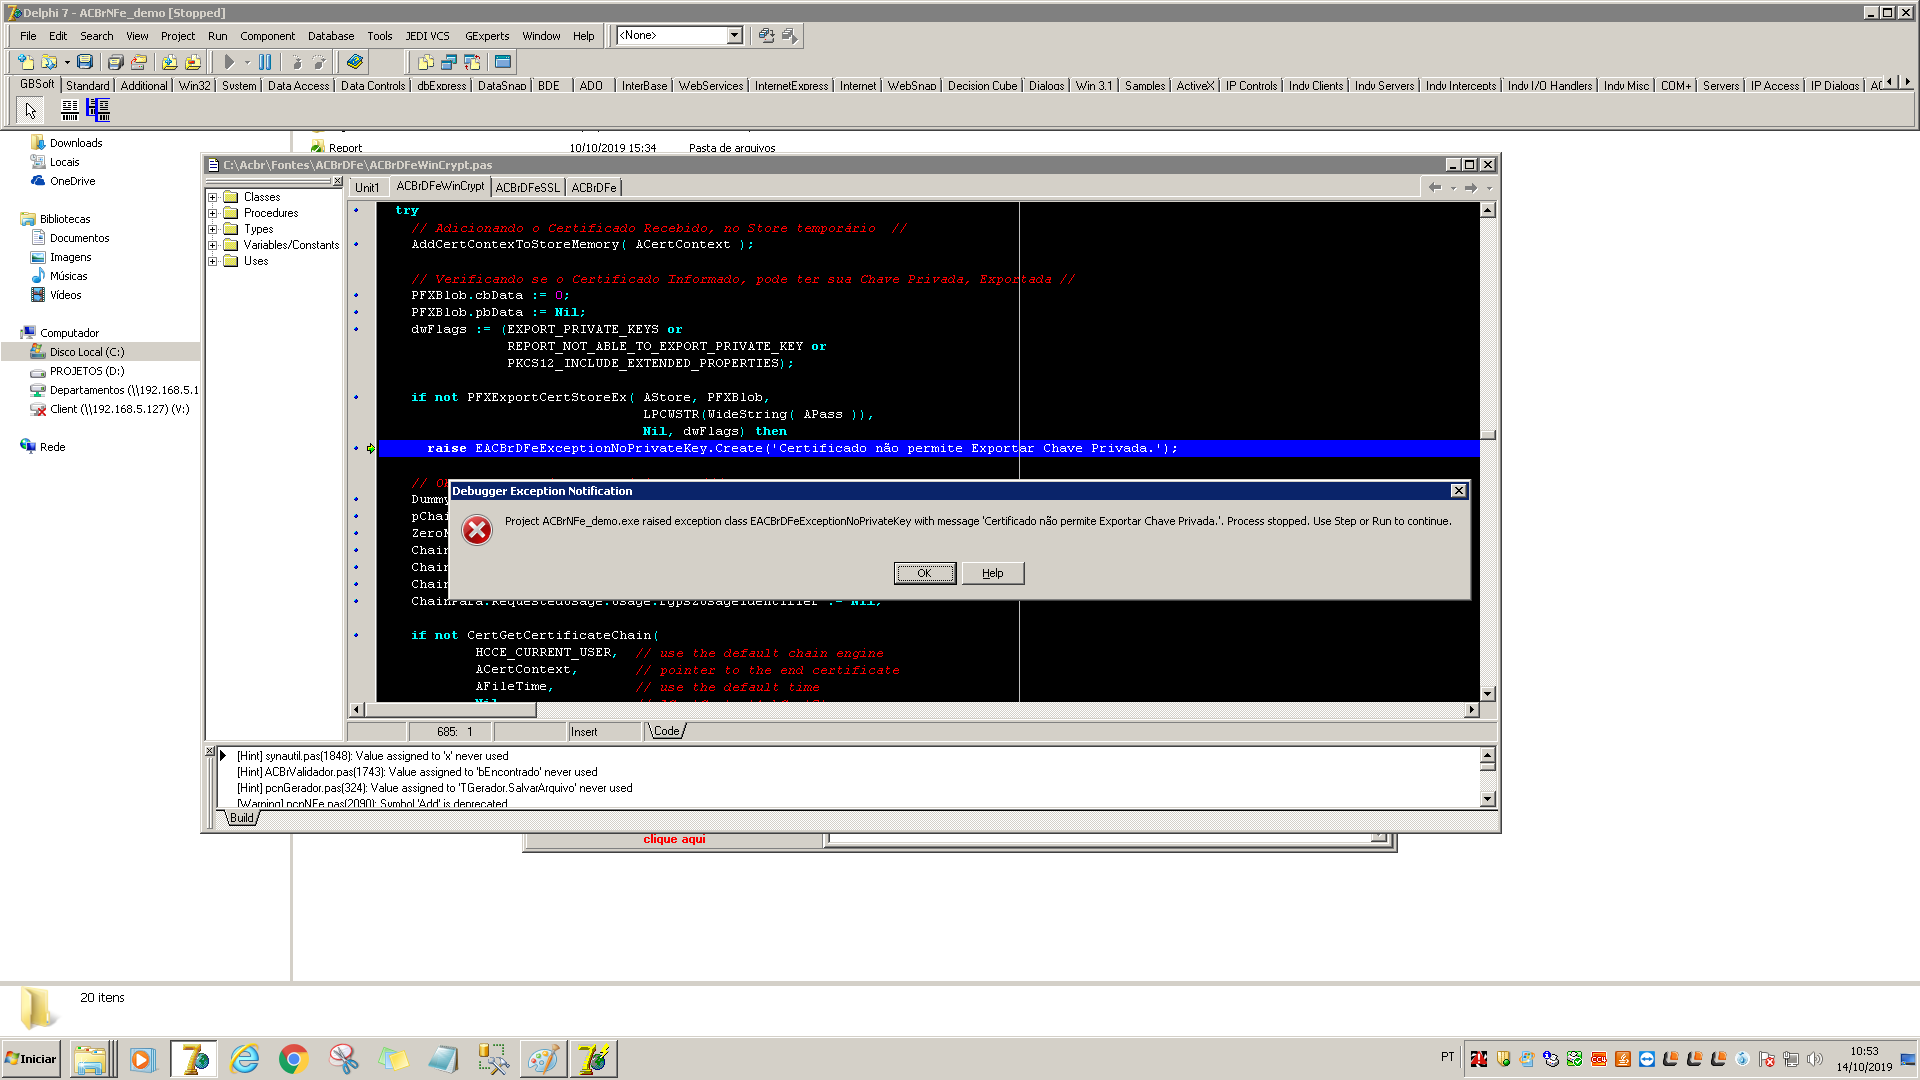Click the editor horizontal scrollbar thumb
Viewport: 1920px width, 1080px height.
[x=451, y=710]
